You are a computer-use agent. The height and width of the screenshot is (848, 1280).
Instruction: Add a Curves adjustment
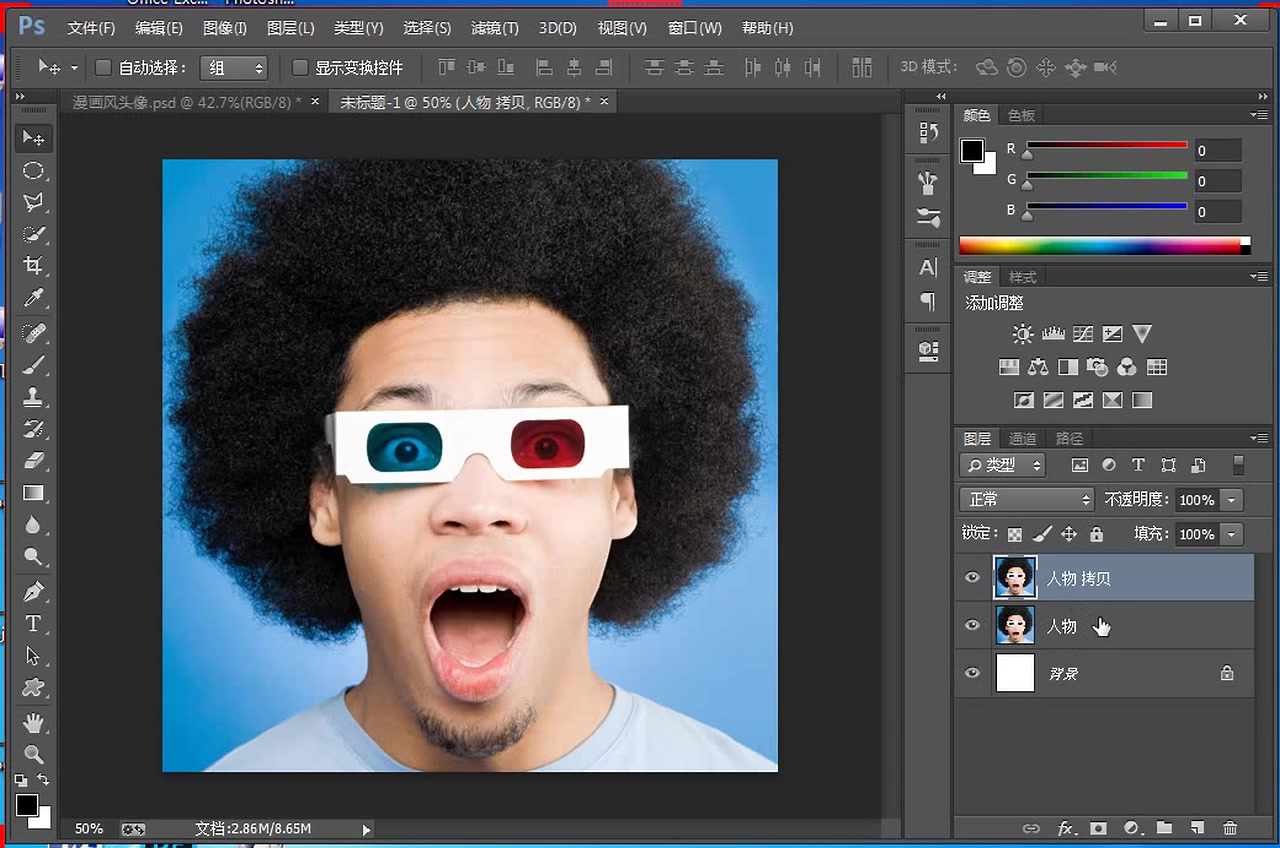[x=1082, y=334]
